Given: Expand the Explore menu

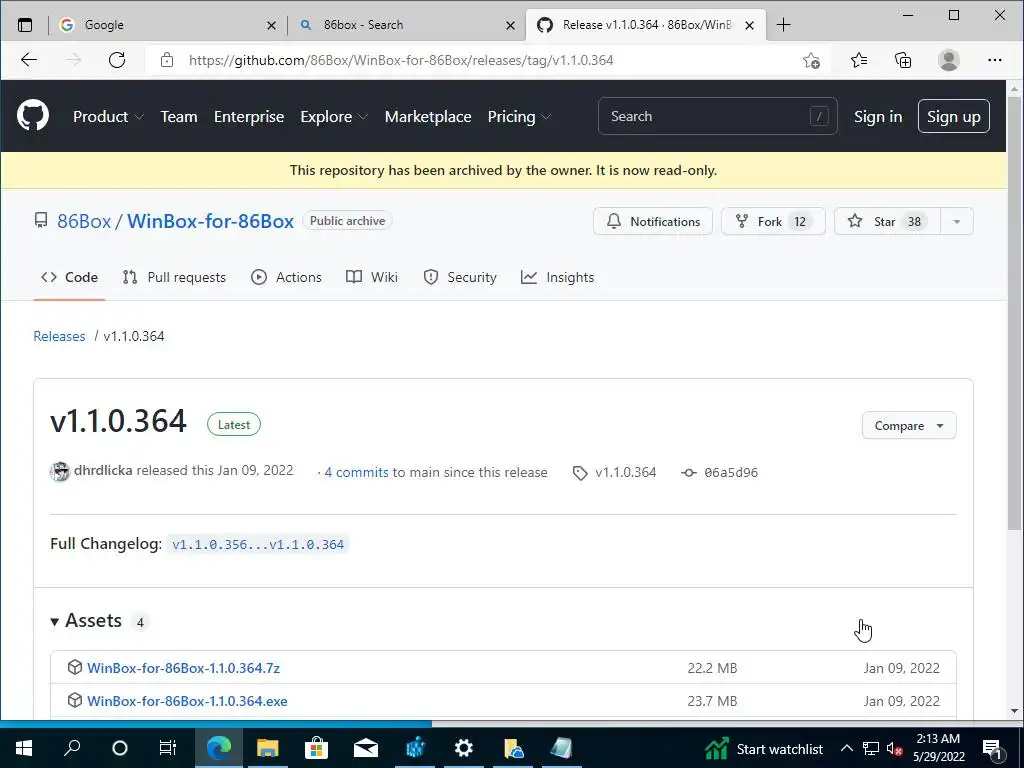Looking at the screenshot, I should click(334, 116).
